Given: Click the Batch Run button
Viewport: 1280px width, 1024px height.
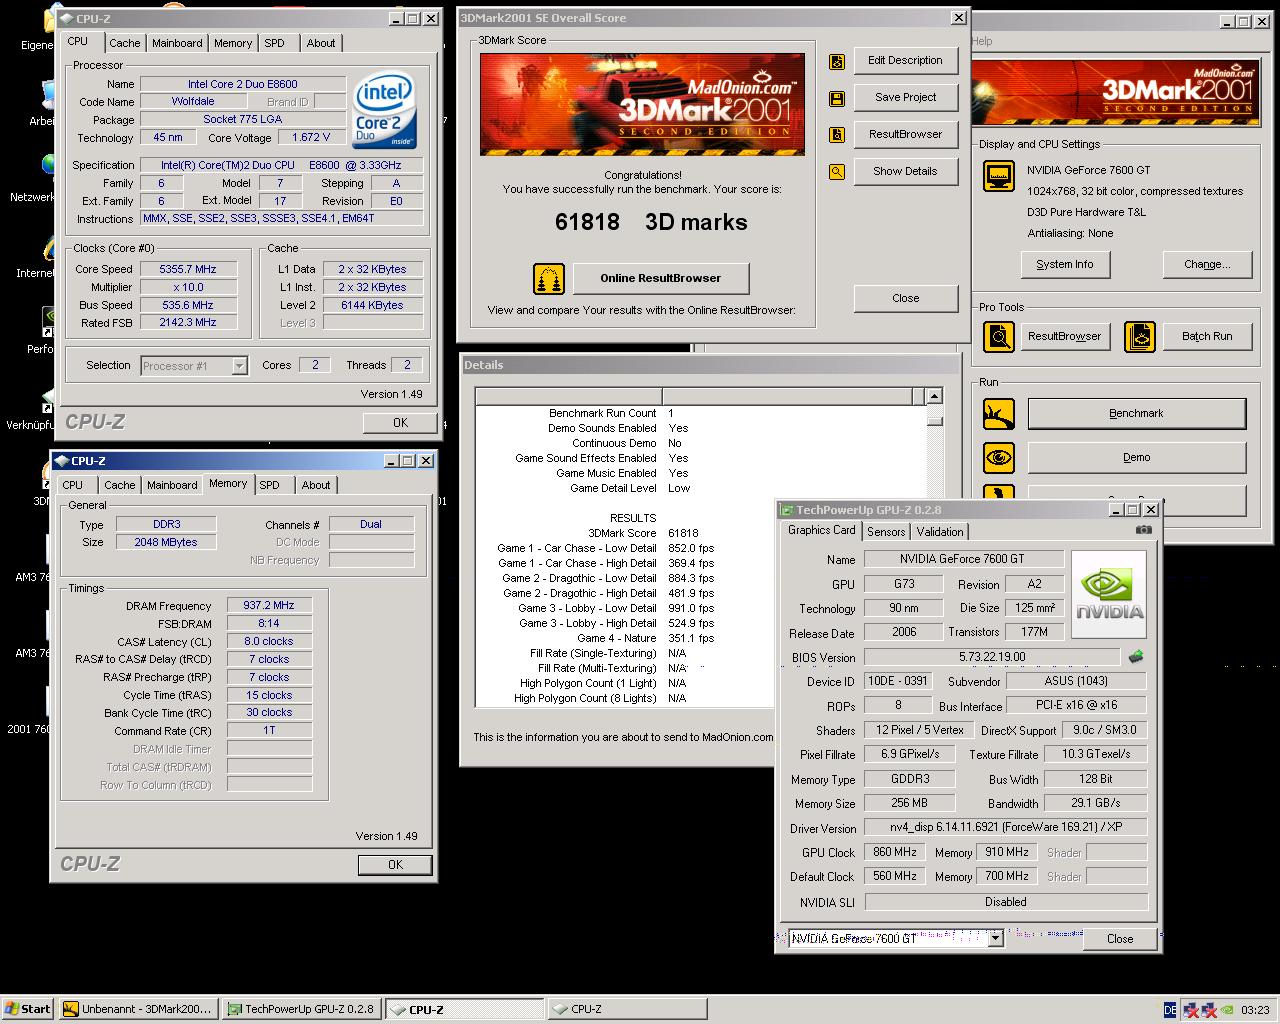Looking at the screenshot, I should click(1207, 337).
